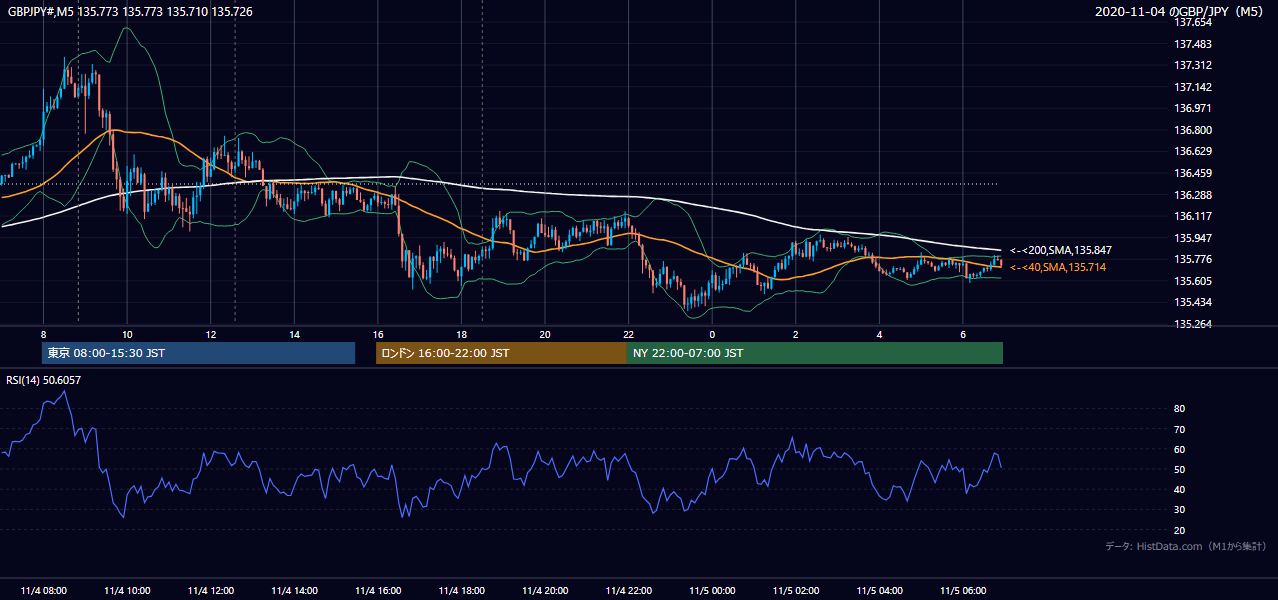Click price axis label 137.142
Viewport: 1278px width, 600px height.
pos(1192,87)
